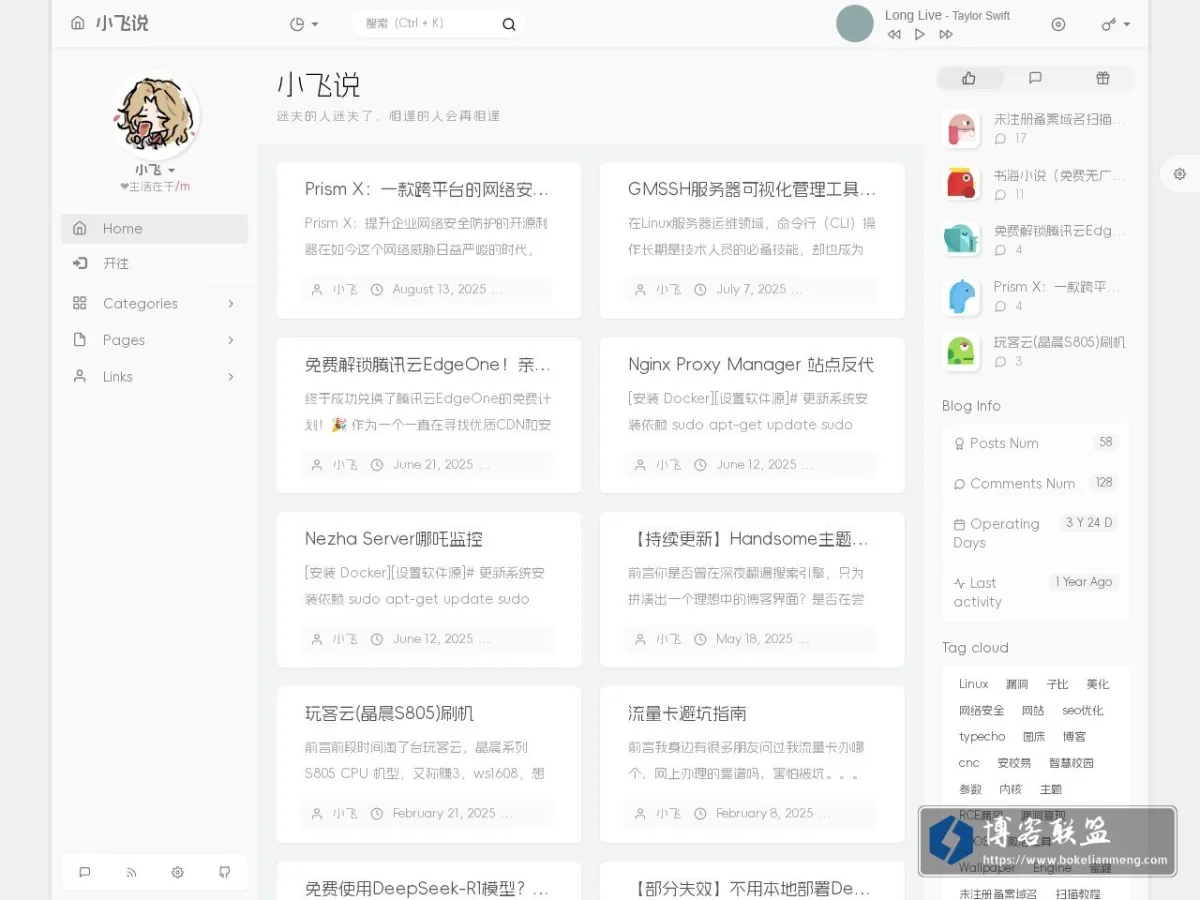The image size is (1200, 900).
Task: Switch to the comment bubble tab
Action: click(x=1035, y=78)
